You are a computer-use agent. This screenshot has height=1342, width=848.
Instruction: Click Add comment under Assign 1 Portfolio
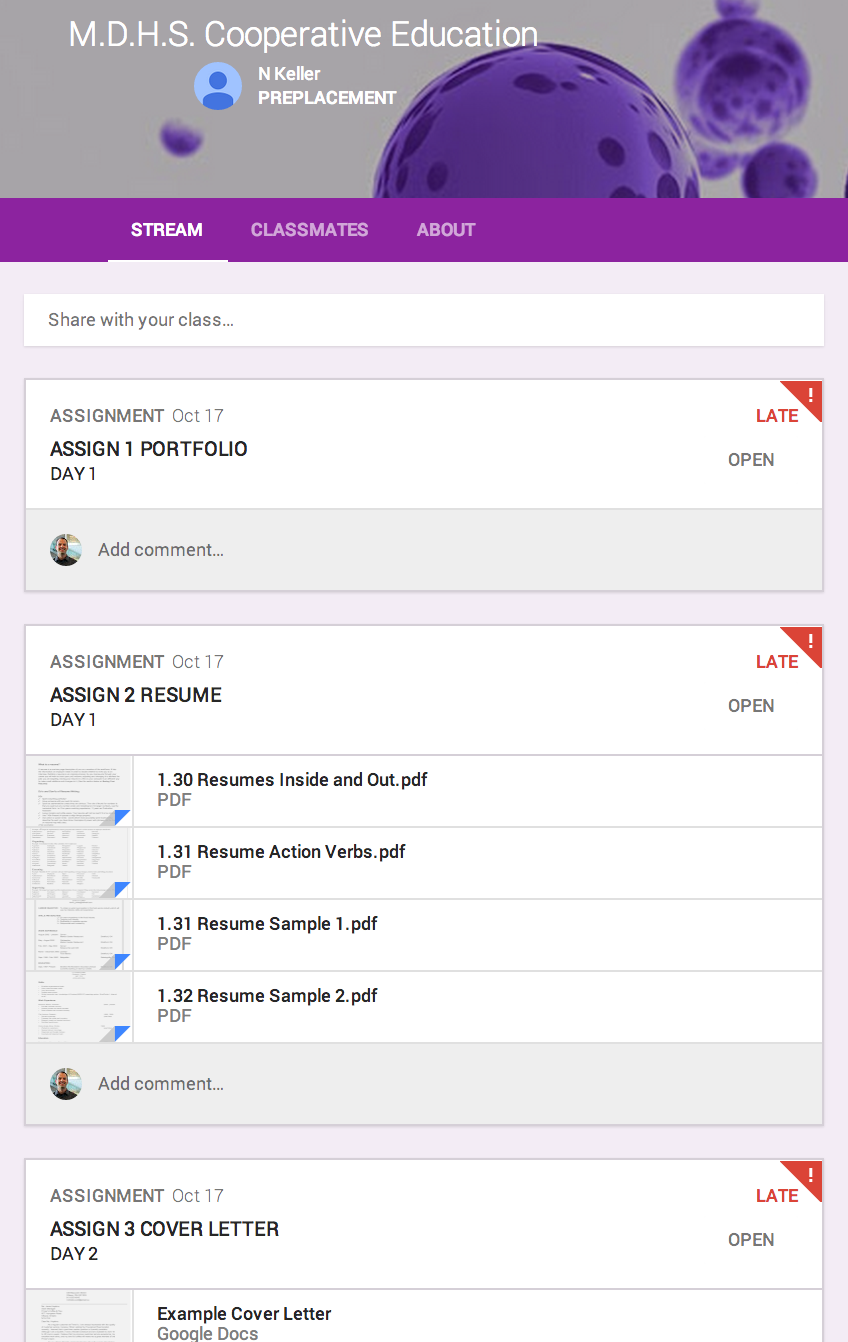(x=160, y=550)
